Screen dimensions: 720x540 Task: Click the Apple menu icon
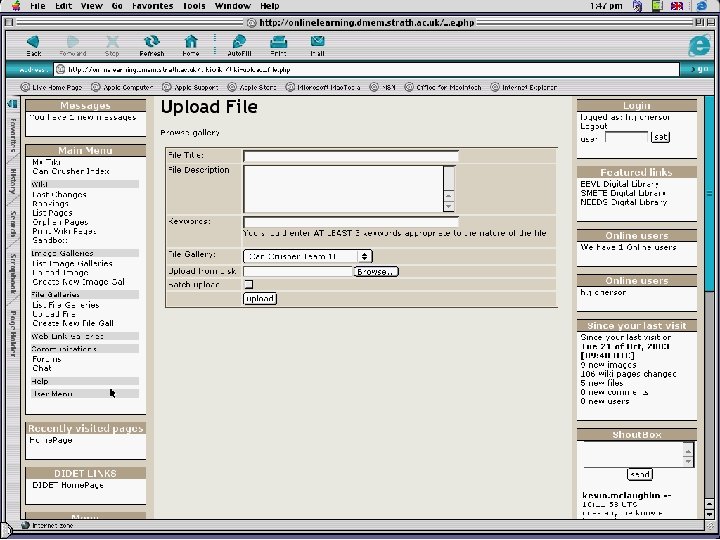click(x=16, y=6)
